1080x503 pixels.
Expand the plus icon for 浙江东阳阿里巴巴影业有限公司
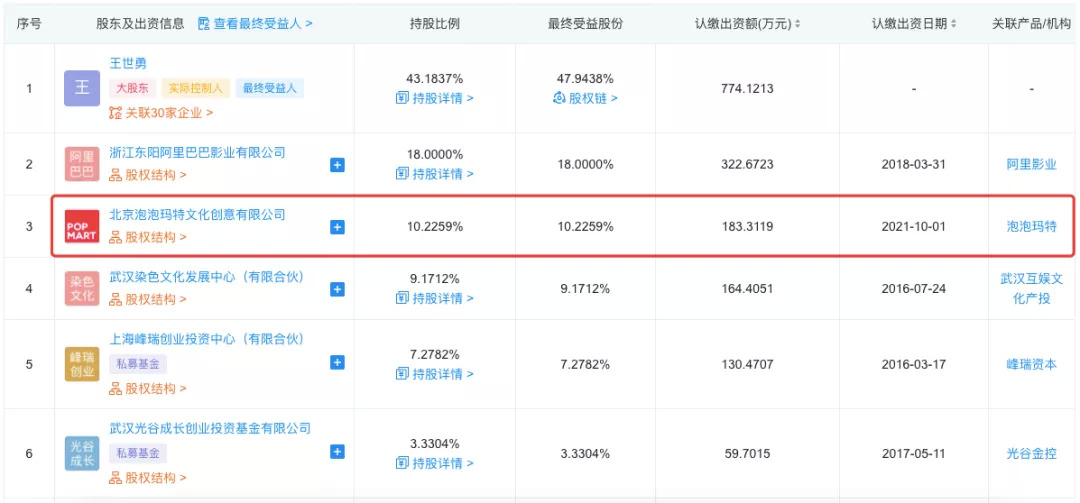pos(337,165)
